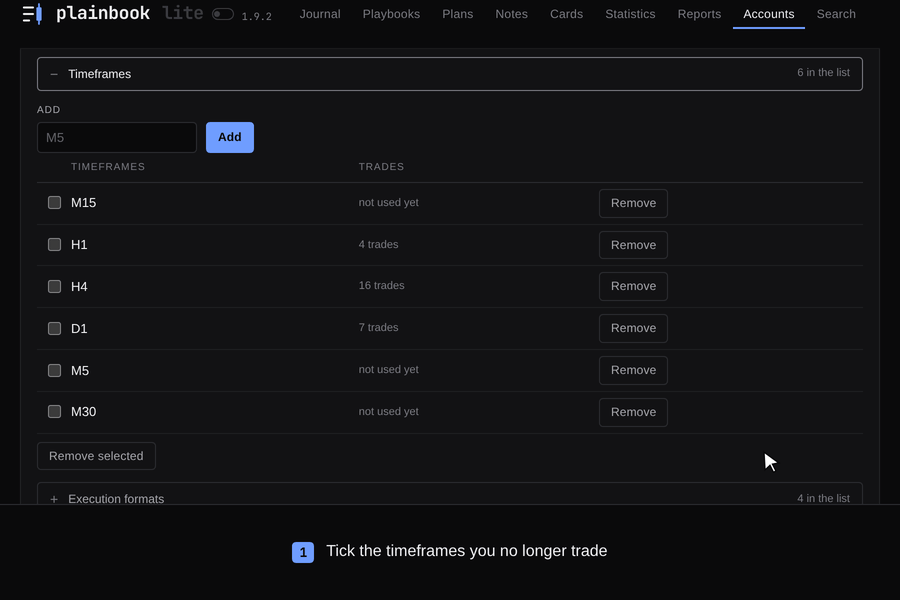
Task: View the Statistics tab
Action: tap(630, 14)
